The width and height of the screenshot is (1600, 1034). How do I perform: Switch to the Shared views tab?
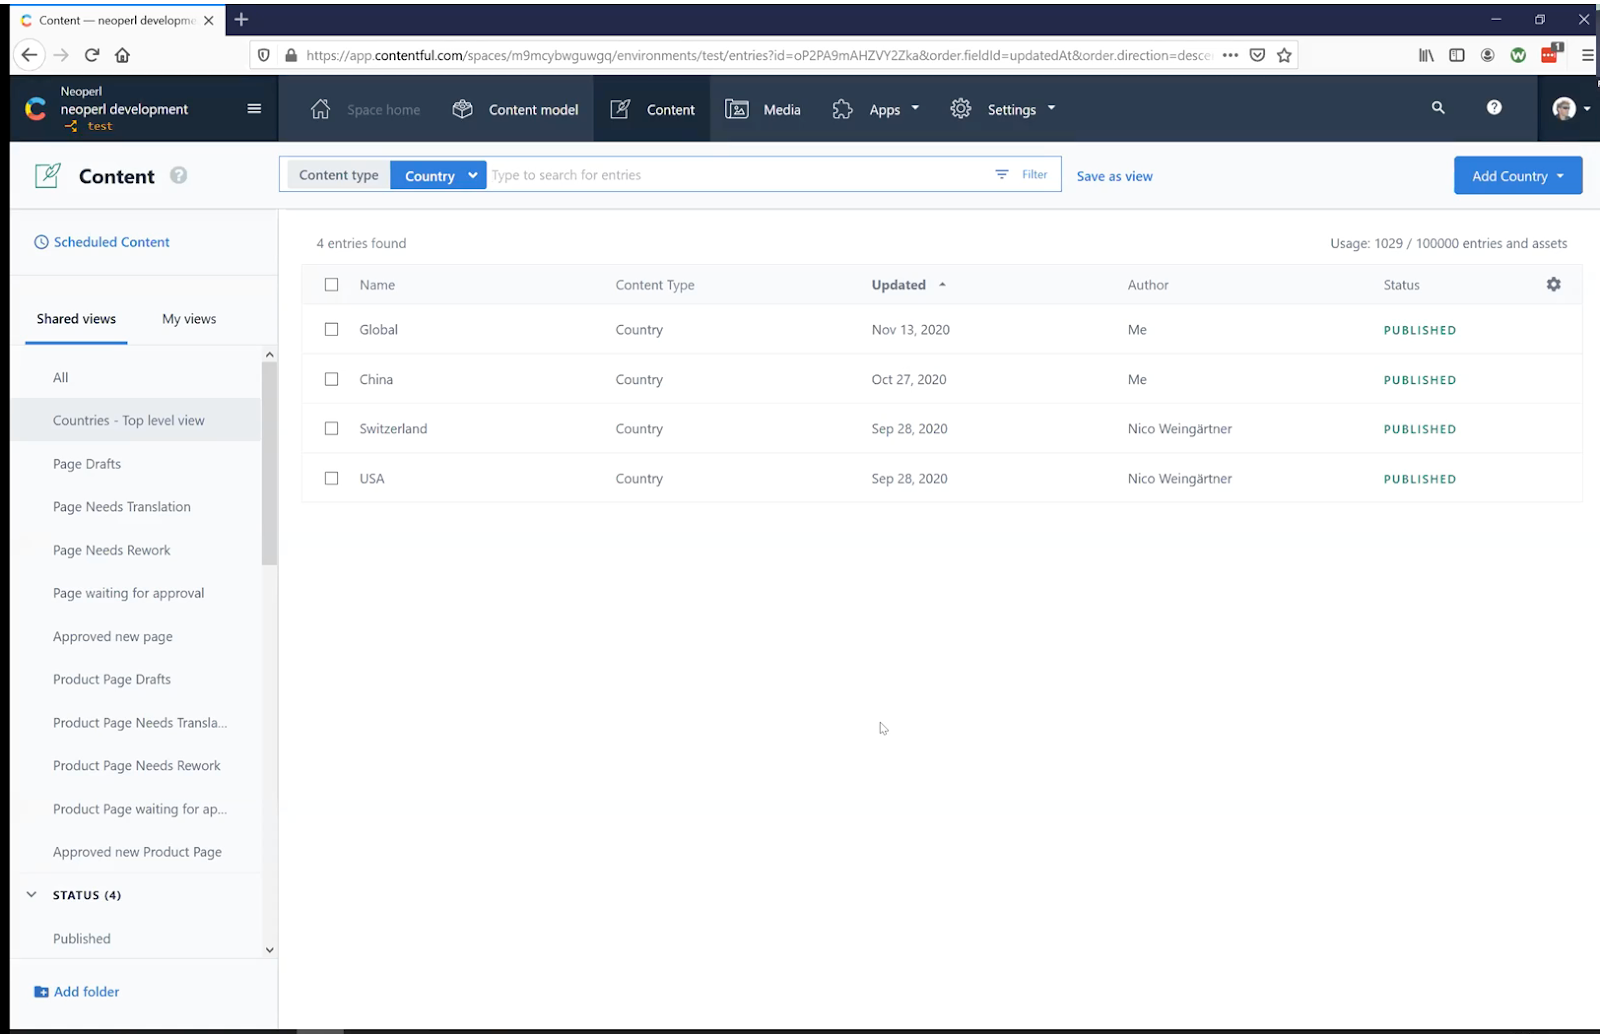pyautogui.click(x=76, y=319)
